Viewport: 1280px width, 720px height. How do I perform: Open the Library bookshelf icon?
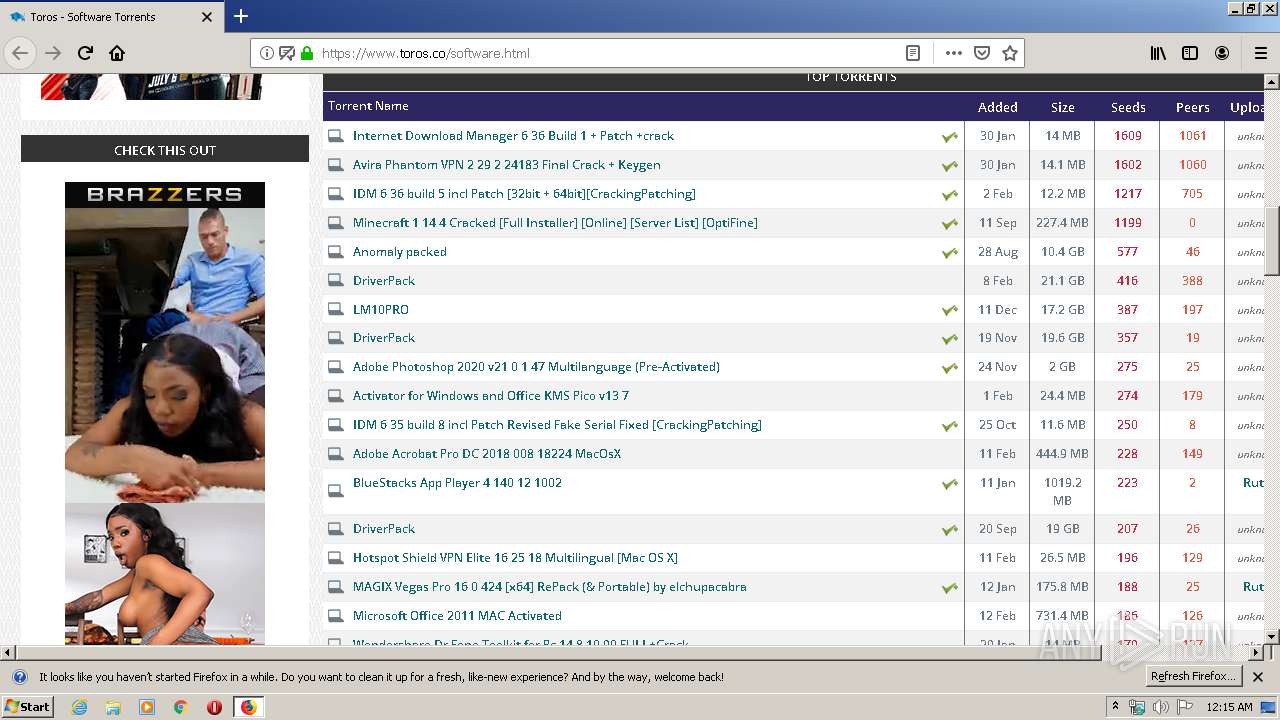1158,53
